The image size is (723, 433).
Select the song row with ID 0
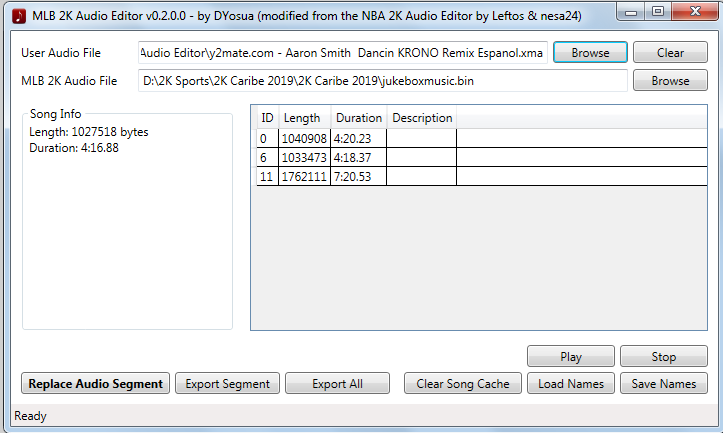pos(481,138)
